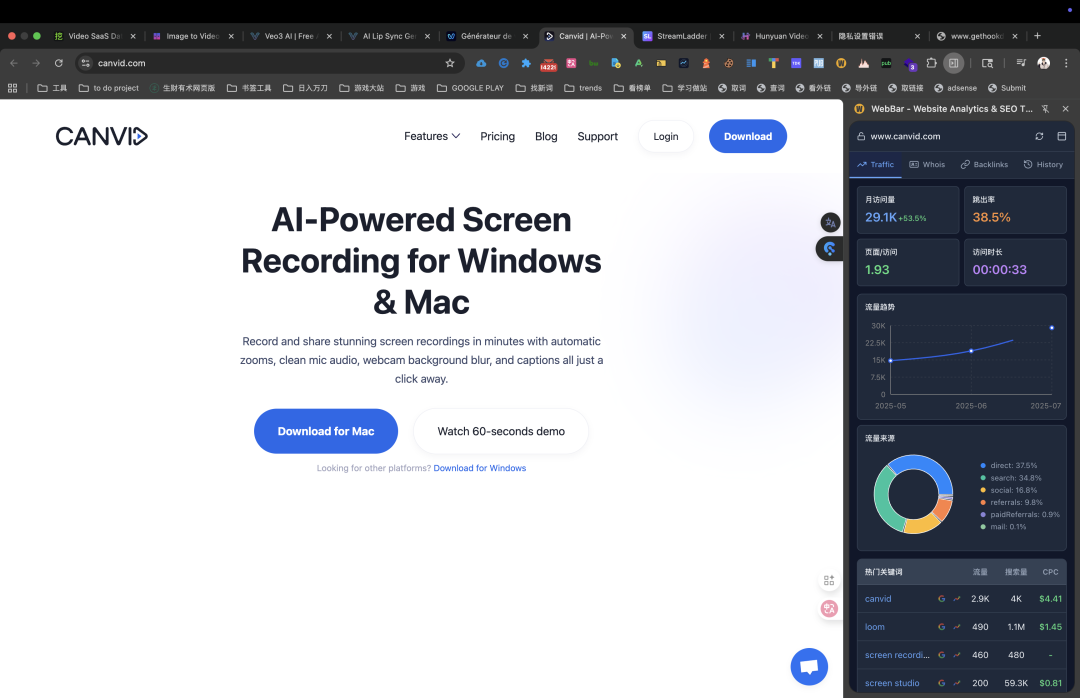Switch to WebBar Whois tab
Image resolution: width=1080 pixels, height=698 pixels.
click(927, 165)
